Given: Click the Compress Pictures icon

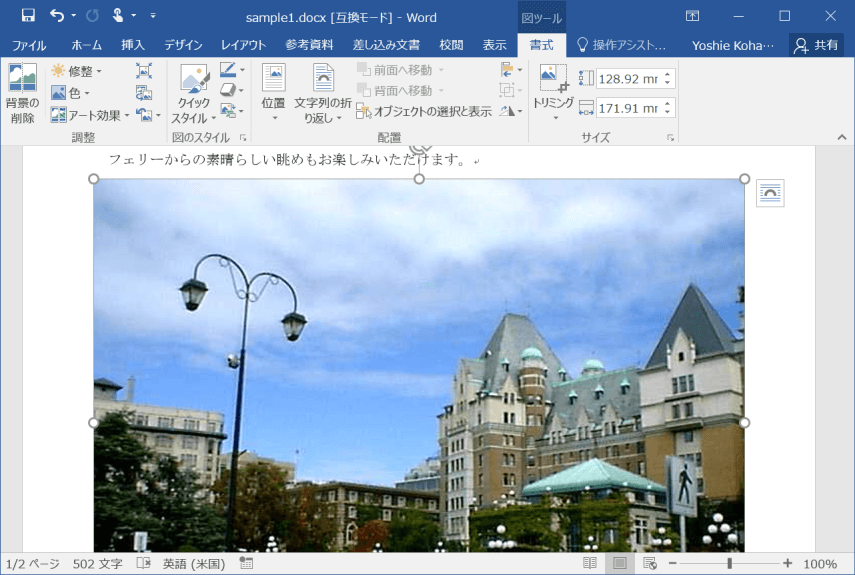Looking at the screenshot, I should click(x=144, y=71).
